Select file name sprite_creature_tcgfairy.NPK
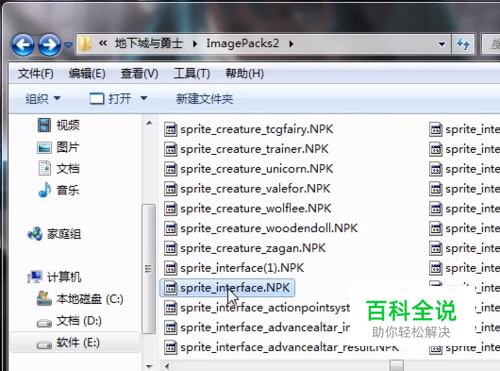The width and height of the screenshot is (500, 371). 257,129
